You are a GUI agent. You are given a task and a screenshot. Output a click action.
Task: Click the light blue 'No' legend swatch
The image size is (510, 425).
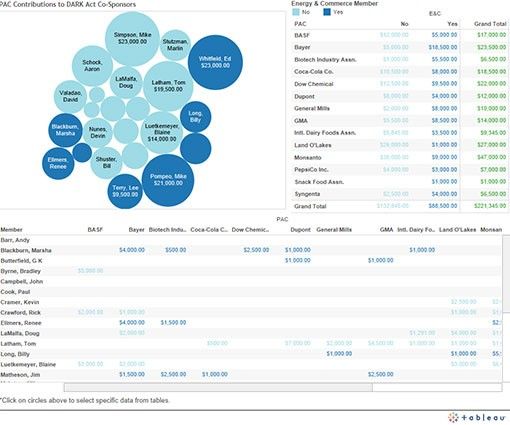[x=296, y=12]
